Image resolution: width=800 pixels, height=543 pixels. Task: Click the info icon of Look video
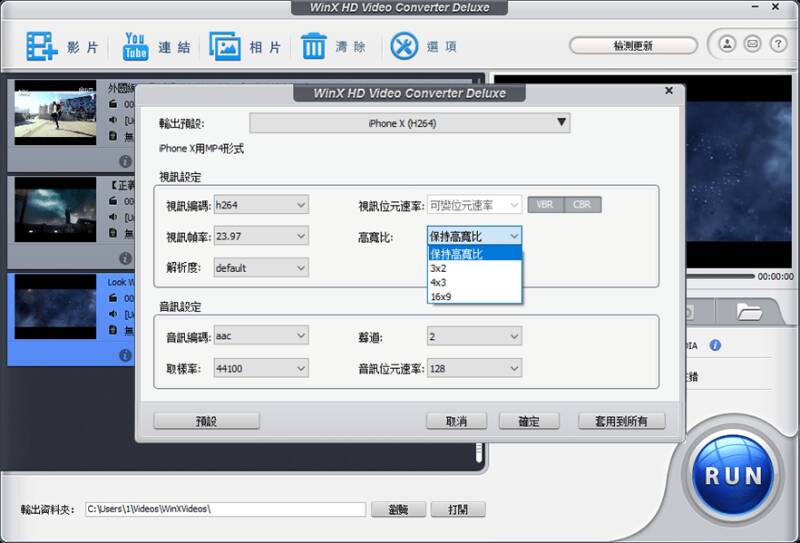(x=126, y=355)
